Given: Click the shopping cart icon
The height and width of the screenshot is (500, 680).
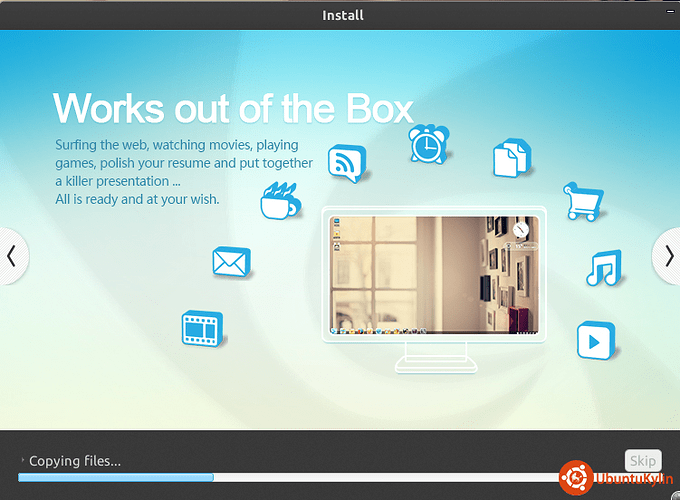Looking at the screenshot, I should 581,201.
